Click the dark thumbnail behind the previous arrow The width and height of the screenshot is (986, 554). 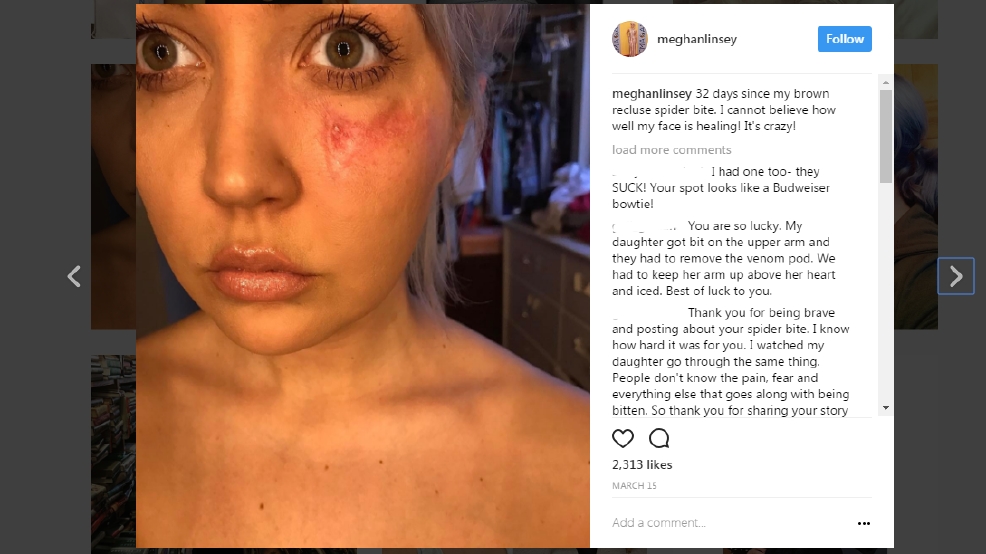click(113, 196)
